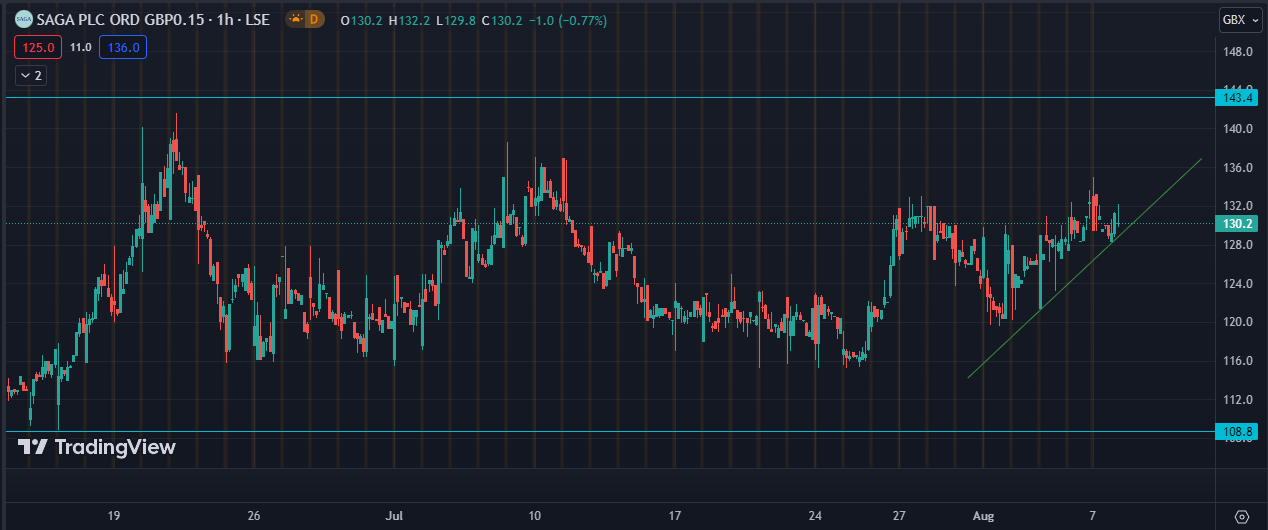Click the 136.0 price axis label
Image resolution: width=1268 pixels, height=530 pixels.
click(x=1238, y=167)
